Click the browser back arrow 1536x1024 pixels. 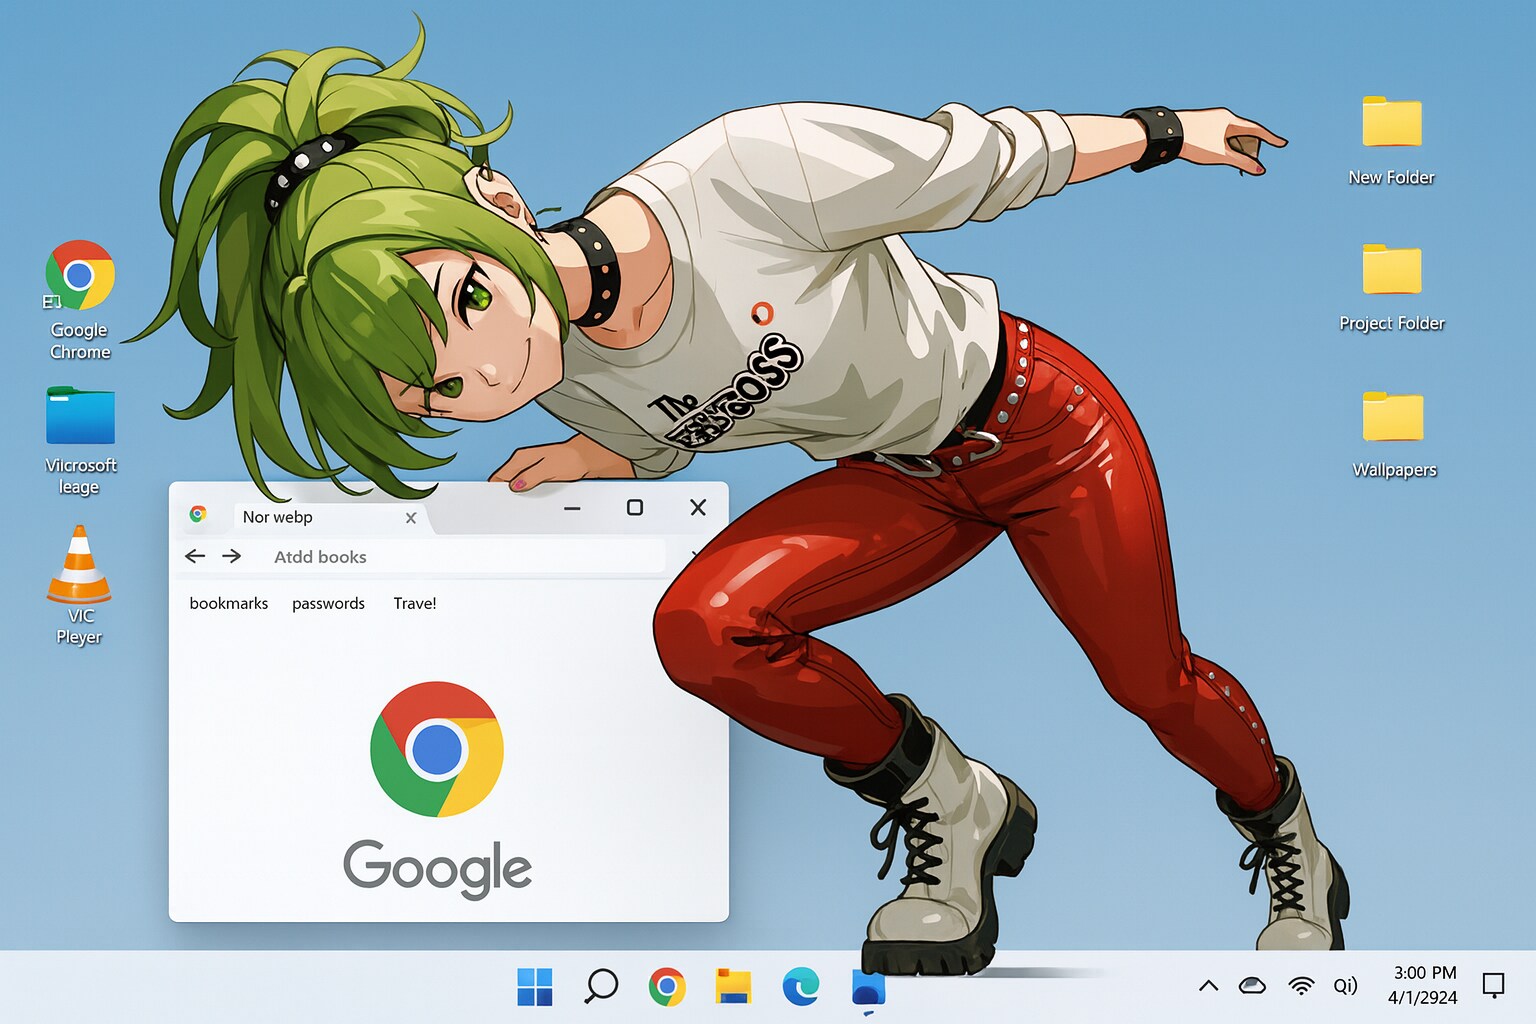195,556
